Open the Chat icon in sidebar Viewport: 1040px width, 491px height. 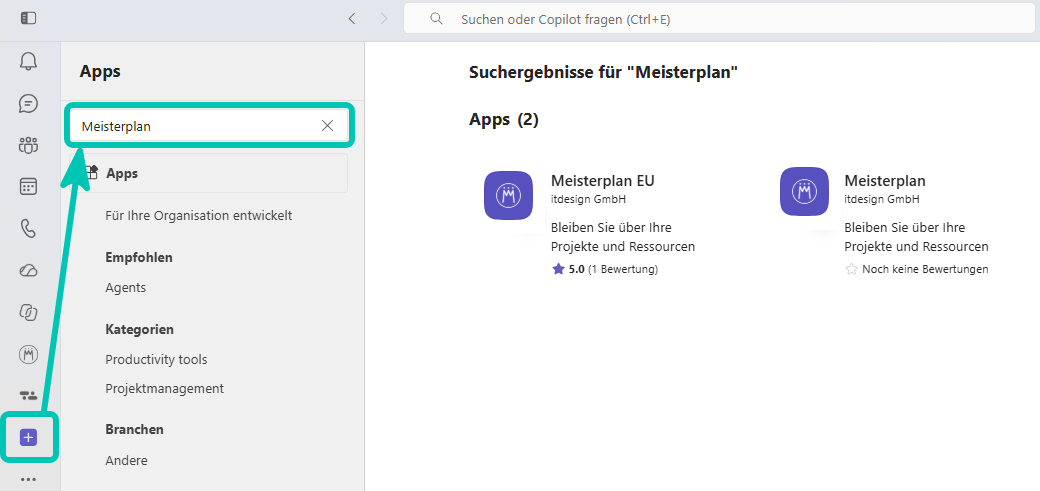[29, 104]
